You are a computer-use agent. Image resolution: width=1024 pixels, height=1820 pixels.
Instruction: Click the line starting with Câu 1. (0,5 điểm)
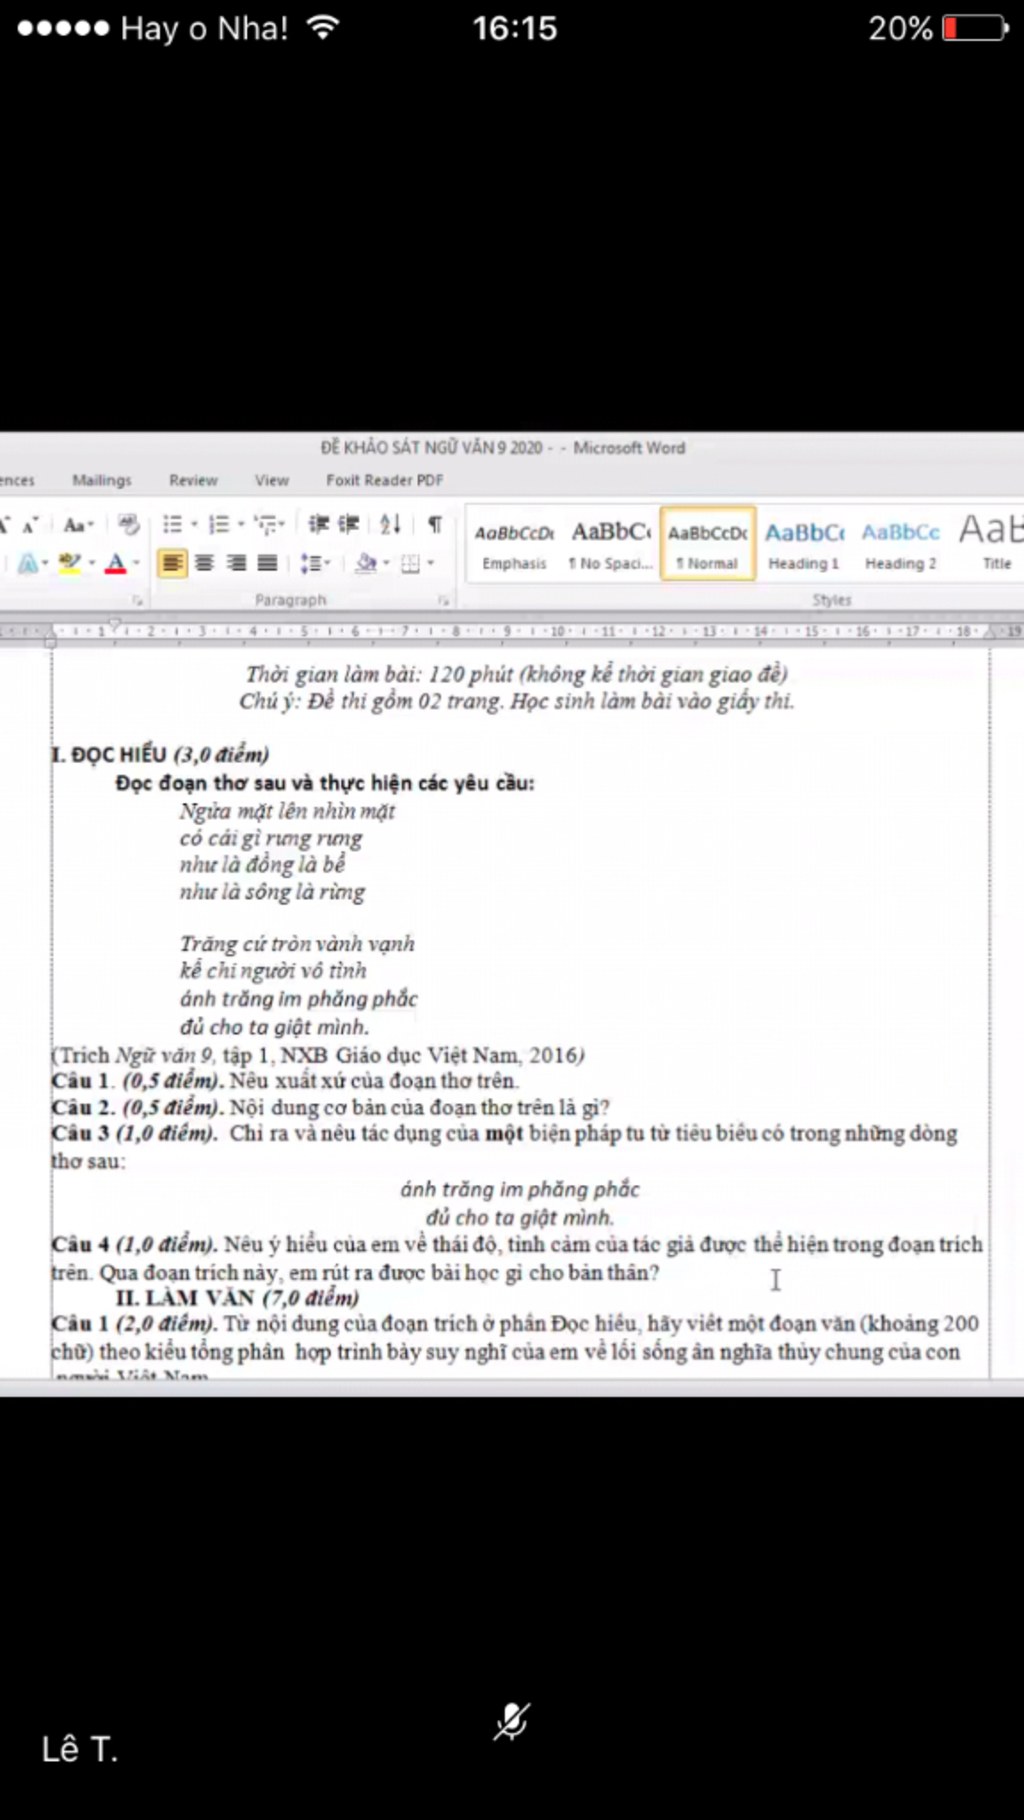click(x=286, y=1081)
